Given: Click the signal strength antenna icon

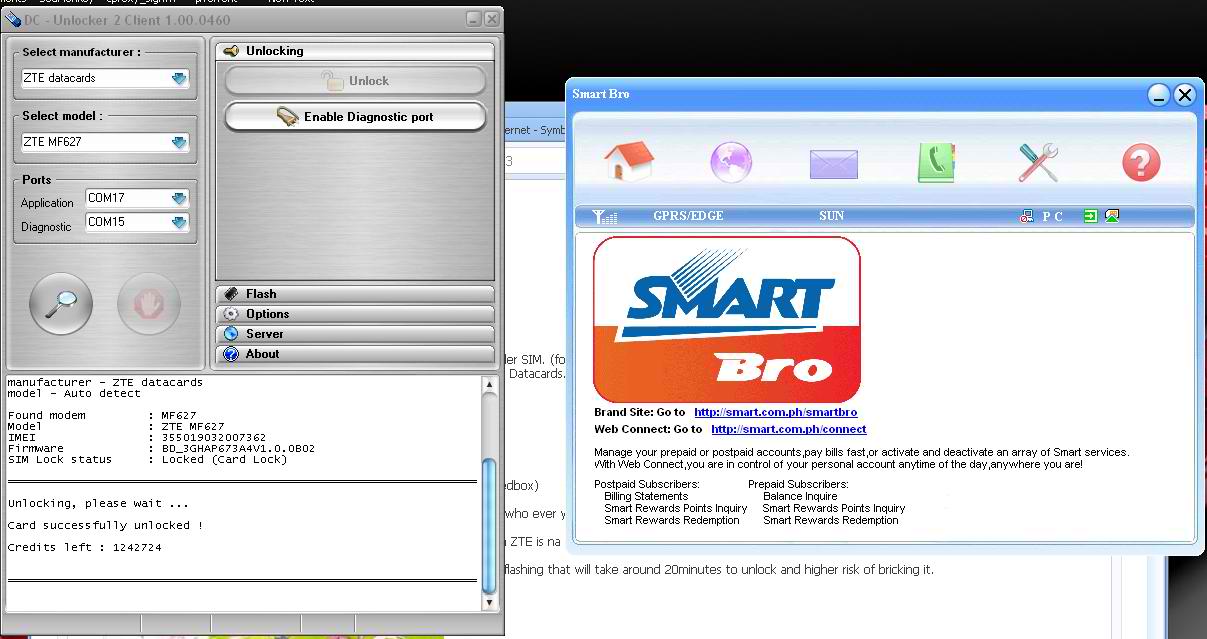Looking at the screenshot, I should point(604,216).
